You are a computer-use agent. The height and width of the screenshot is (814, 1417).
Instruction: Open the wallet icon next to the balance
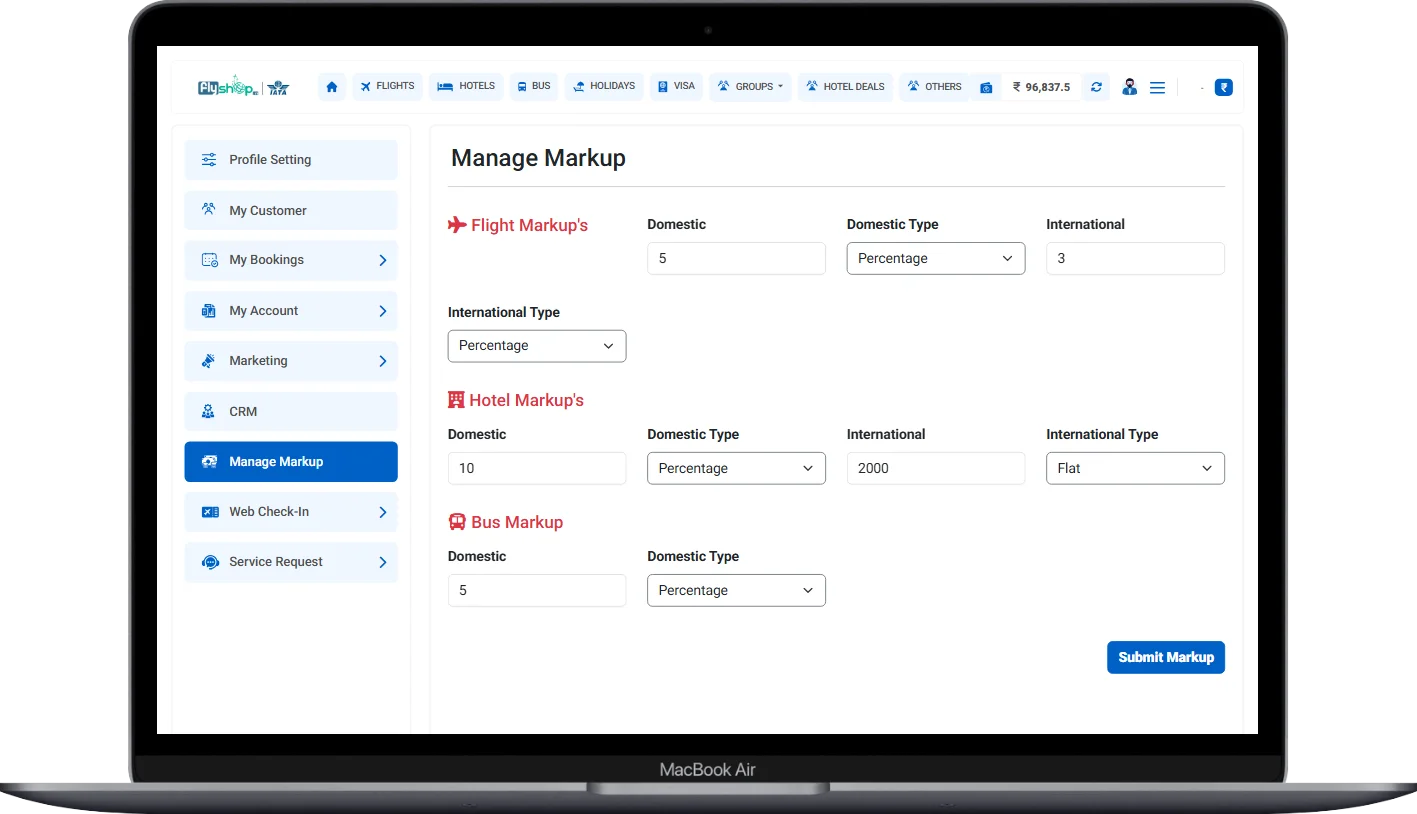[x=987, y=87]
